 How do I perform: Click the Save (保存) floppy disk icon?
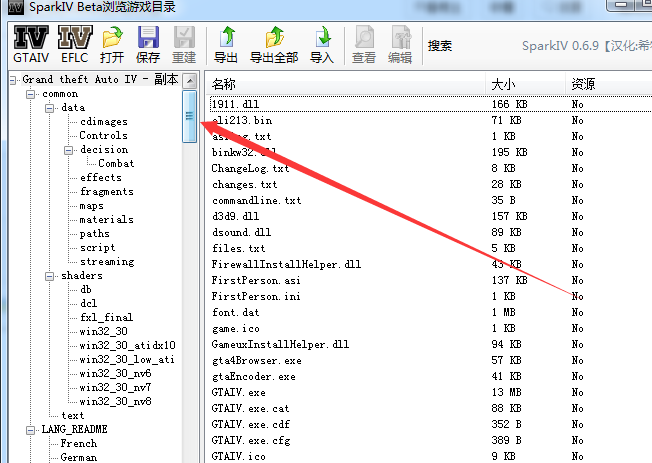click(148, 38)
